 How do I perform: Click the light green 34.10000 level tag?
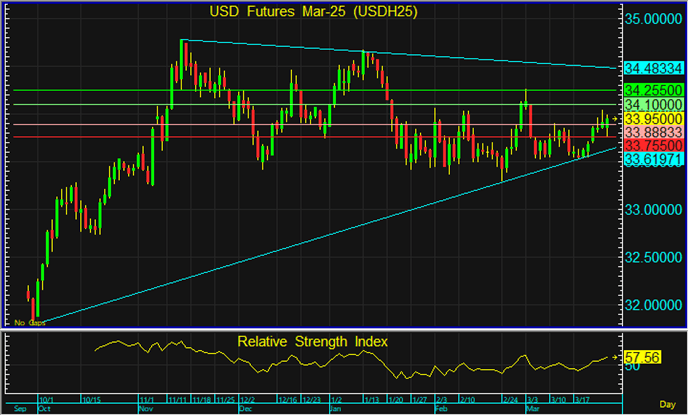click(653, 104)
